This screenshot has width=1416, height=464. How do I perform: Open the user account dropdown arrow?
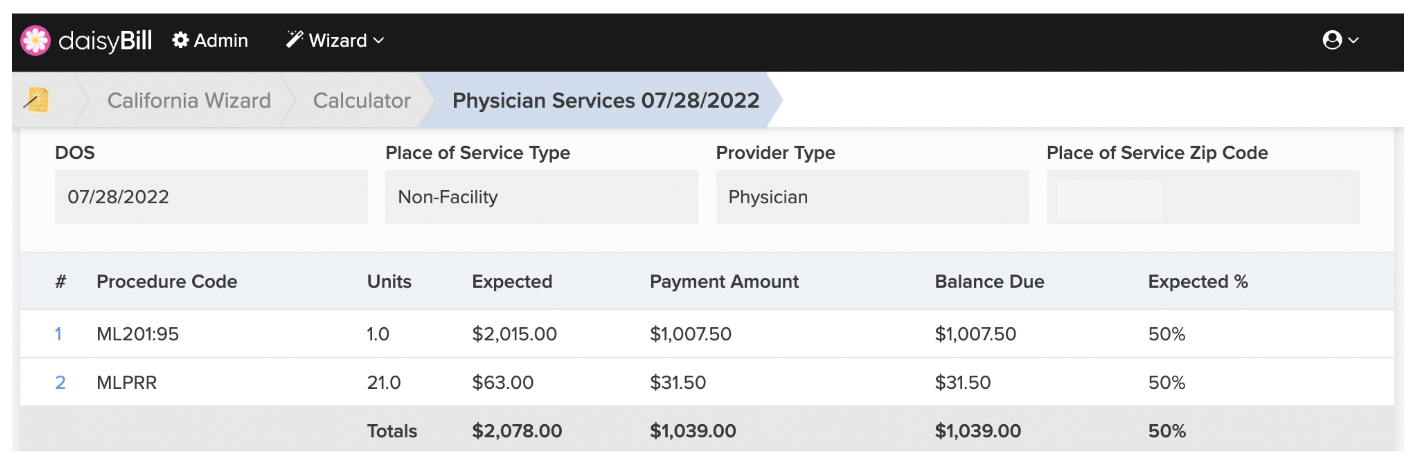pyautogui.click(x=1354, y=41)
